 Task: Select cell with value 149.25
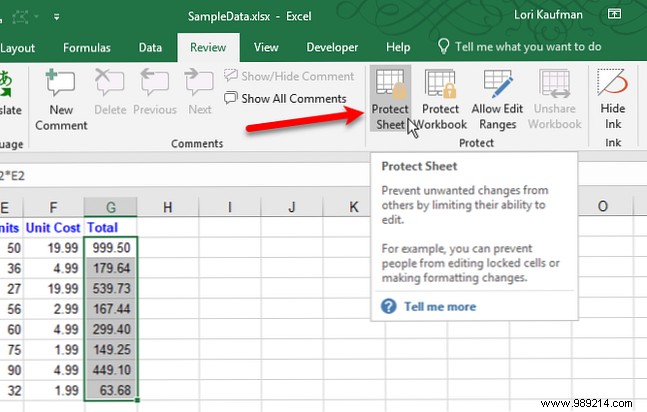tap(111, 350)
